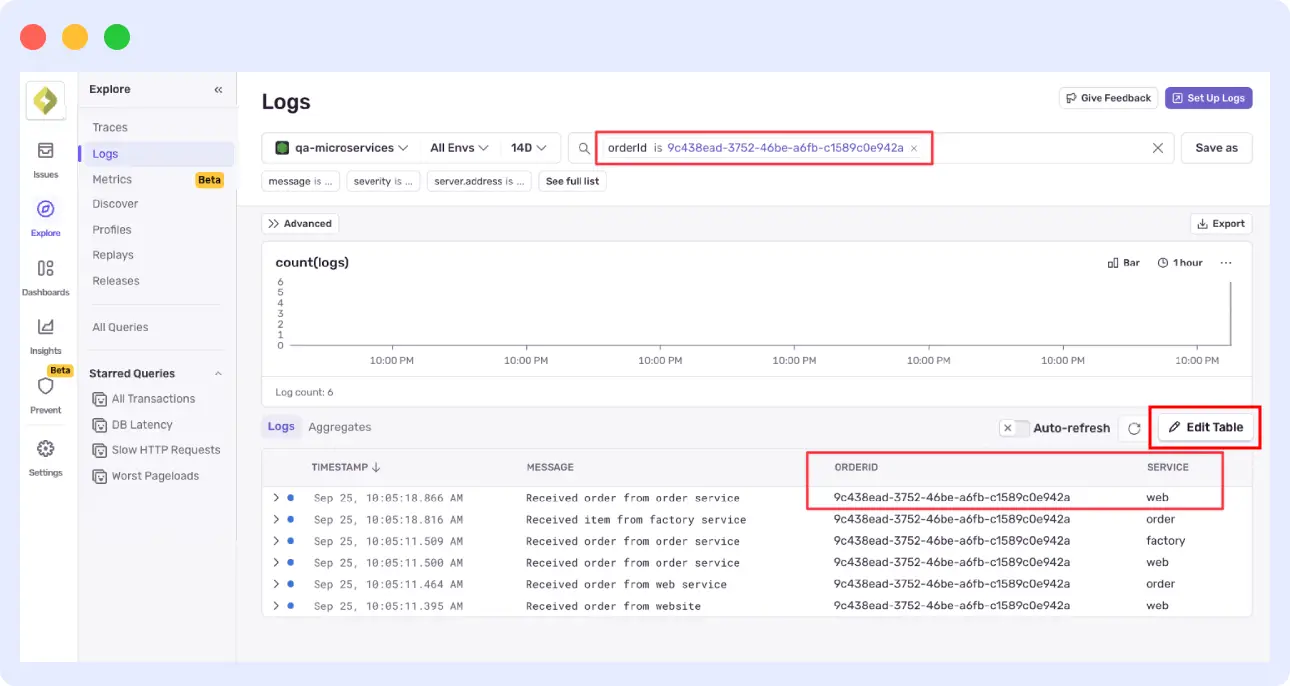Open Discover in Explore menu
The width and height of the screenshot is (1290, 686).
click(115, 204)
